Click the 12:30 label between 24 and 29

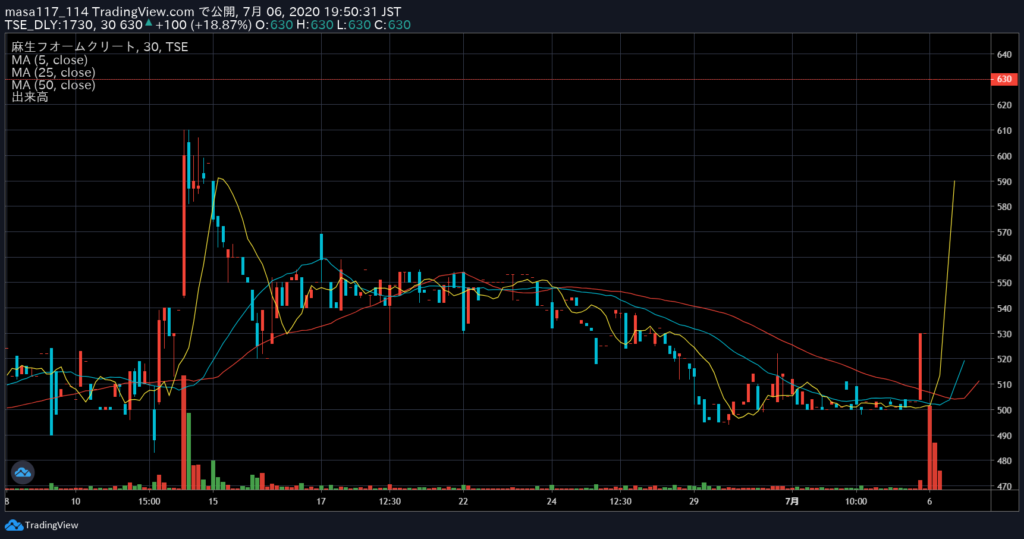coord(620,501)
